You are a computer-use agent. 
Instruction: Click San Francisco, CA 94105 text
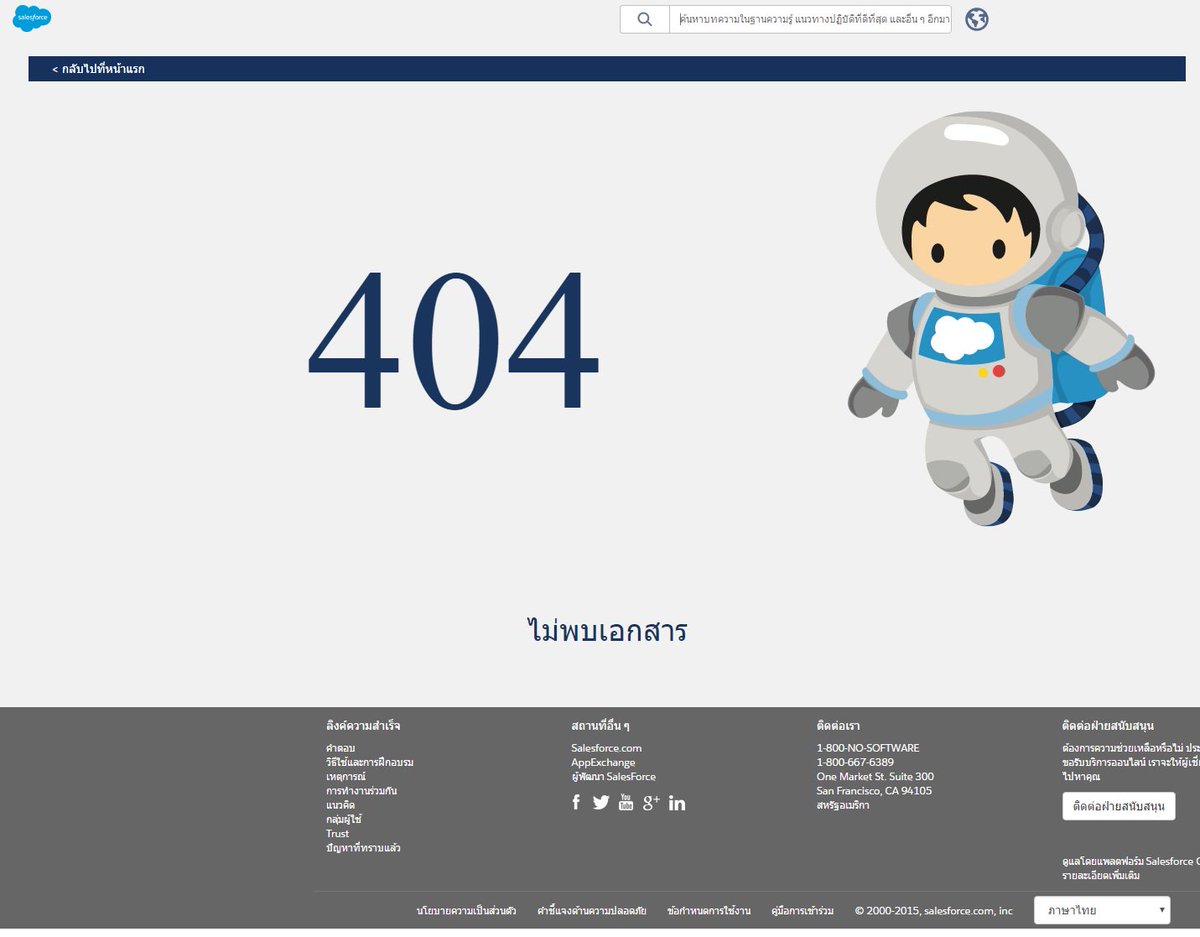(x=874, y=790)
